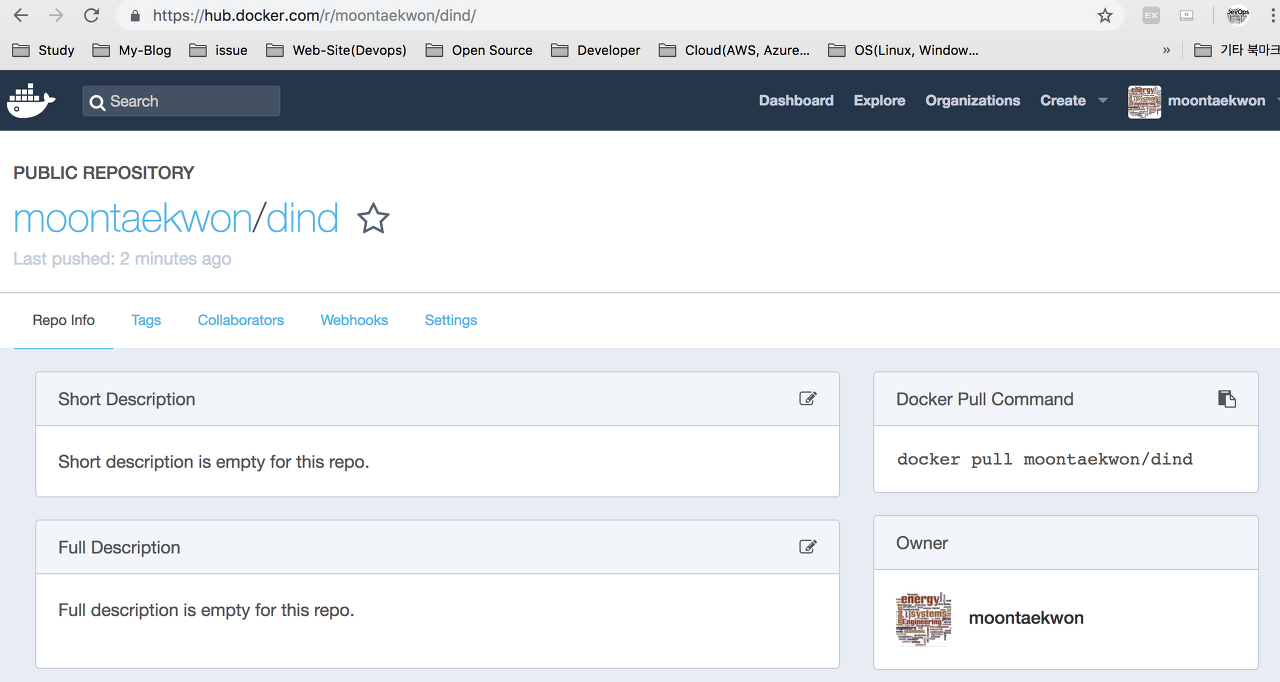The image size is (1280, 682).
Task: Open the My-Blog bookmark folder
Action: tap(131, 50)
